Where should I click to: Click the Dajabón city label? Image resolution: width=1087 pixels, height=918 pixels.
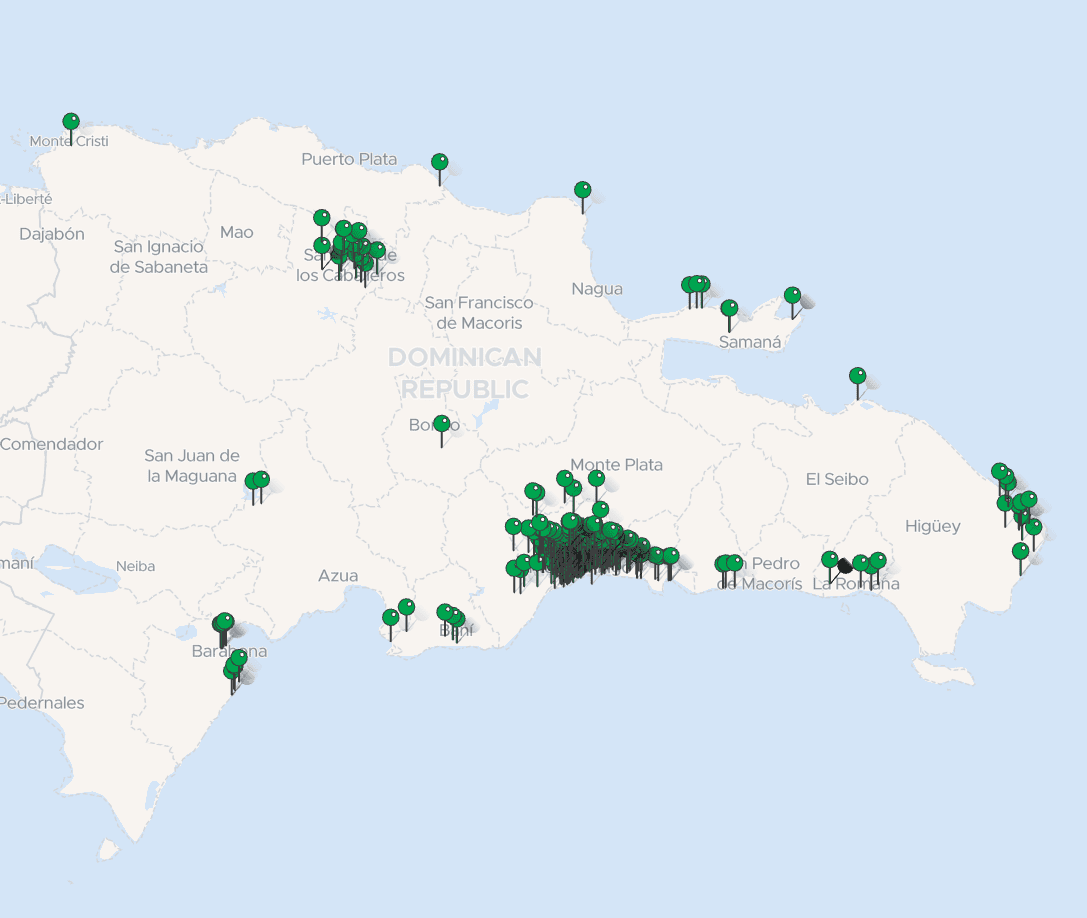(52, 234)
